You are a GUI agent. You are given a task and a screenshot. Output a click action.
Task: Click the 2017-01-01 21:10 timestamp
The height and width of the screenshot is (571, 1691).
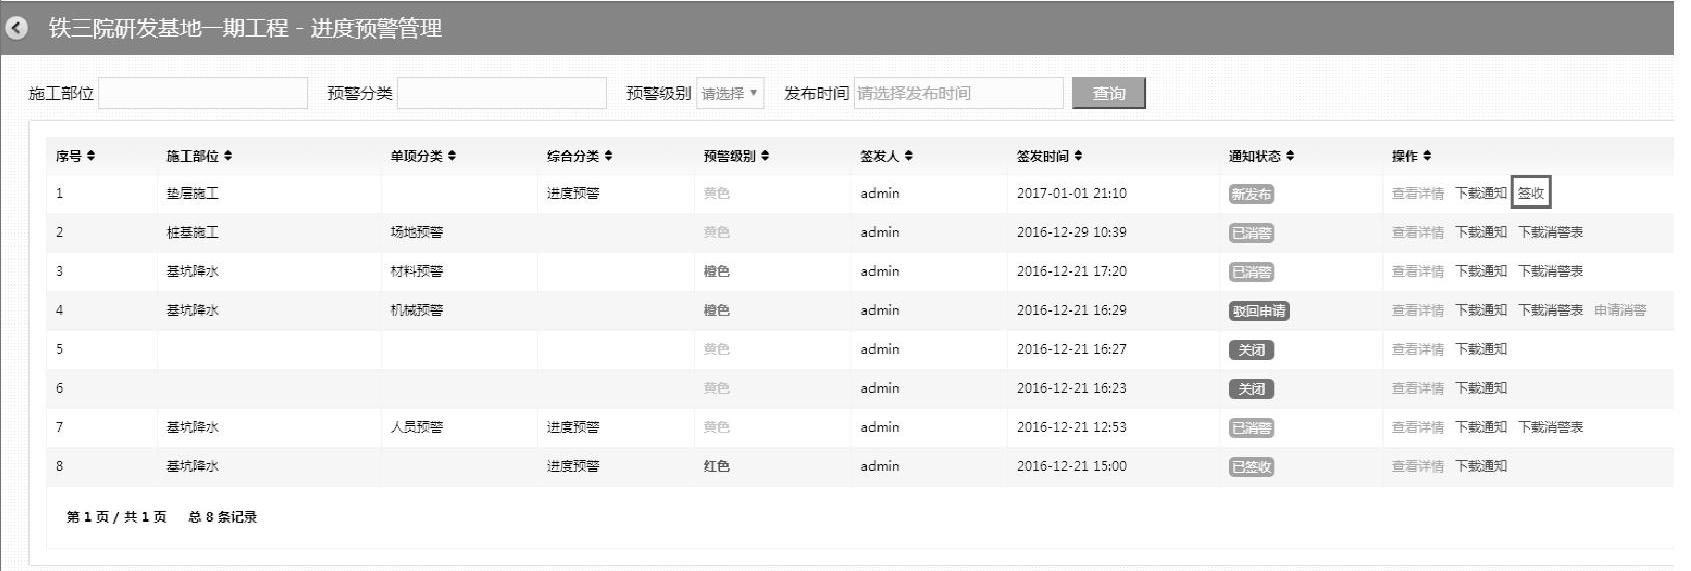(1071, 194)
